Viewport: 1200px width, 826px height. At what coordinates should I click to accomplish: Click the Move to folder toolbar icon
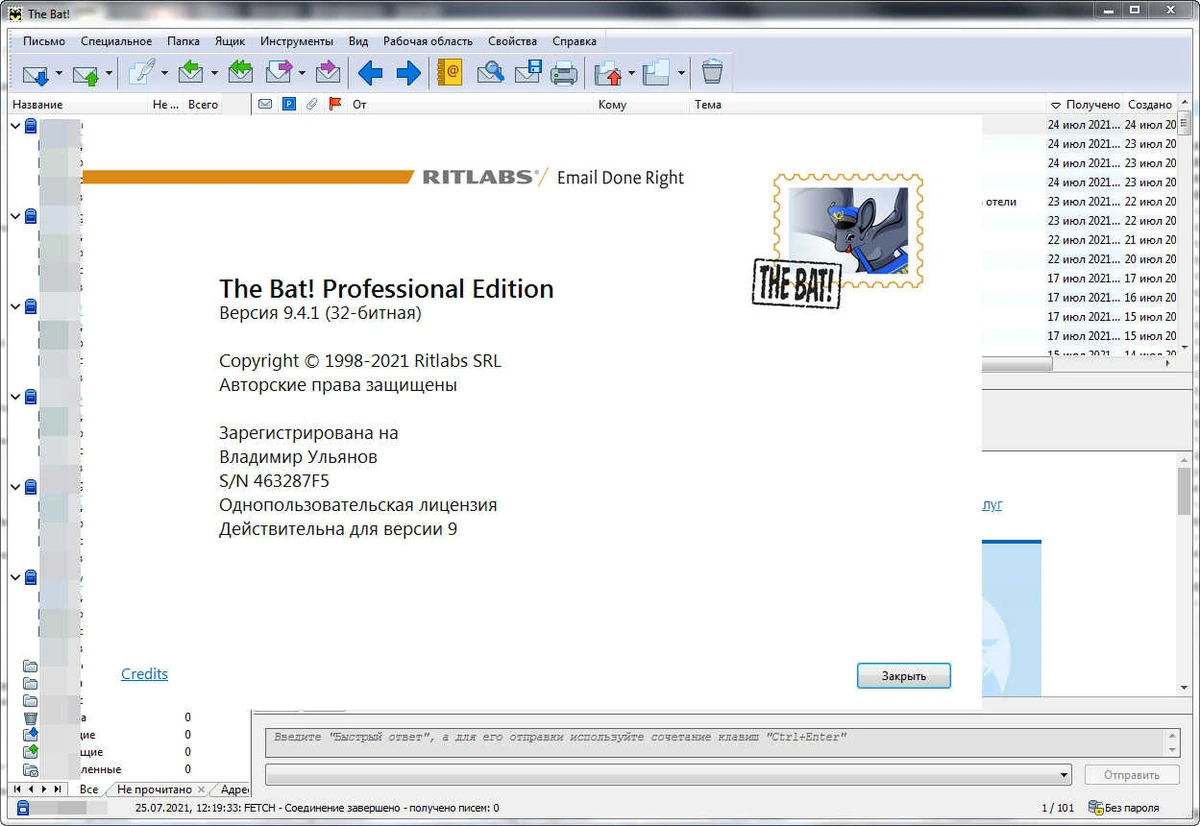(609, 73)
